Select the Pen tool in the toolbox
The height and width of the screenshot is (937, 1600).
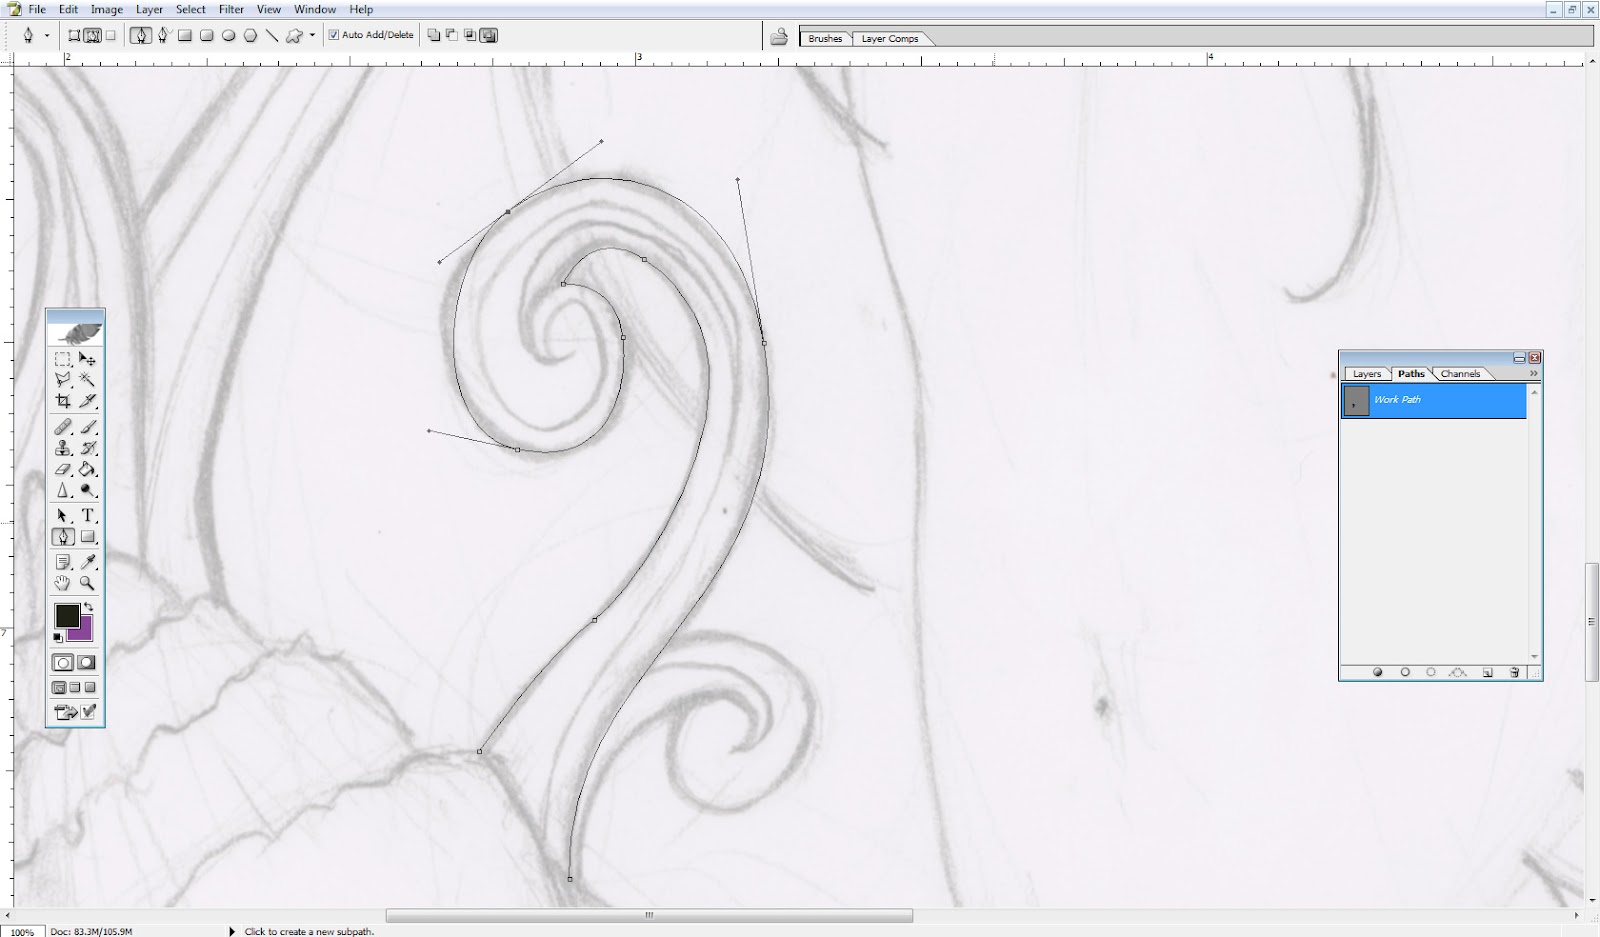coord(63,536)
